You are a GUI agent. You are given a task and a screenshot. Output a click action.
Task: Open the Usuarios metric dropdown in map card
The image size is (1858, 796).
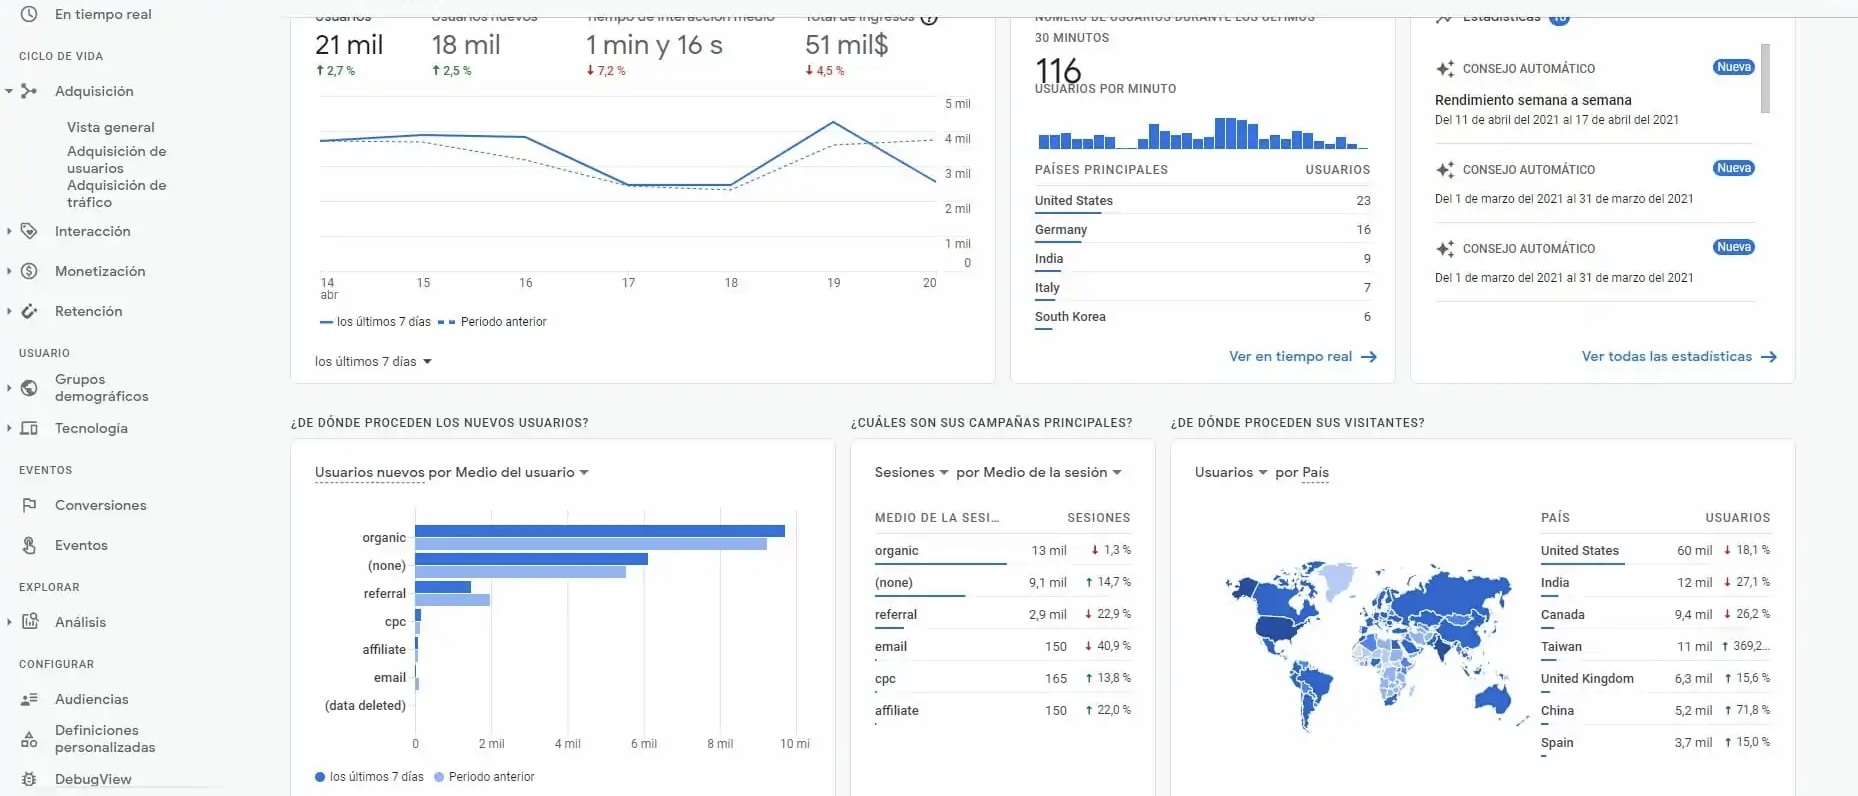click(x=1231, y=473)
